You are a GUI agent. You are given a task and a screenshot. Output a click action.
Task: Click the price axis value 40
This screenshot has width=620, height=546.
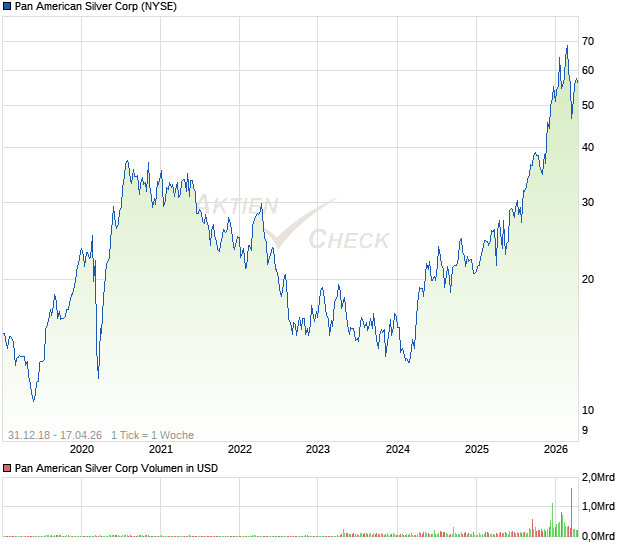(588, 148)
